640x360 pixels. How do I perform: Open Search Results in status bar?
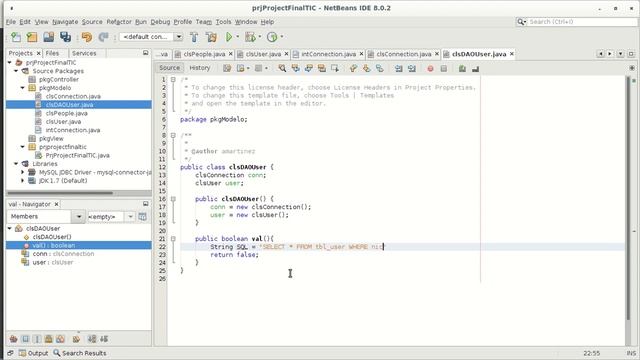80,353
